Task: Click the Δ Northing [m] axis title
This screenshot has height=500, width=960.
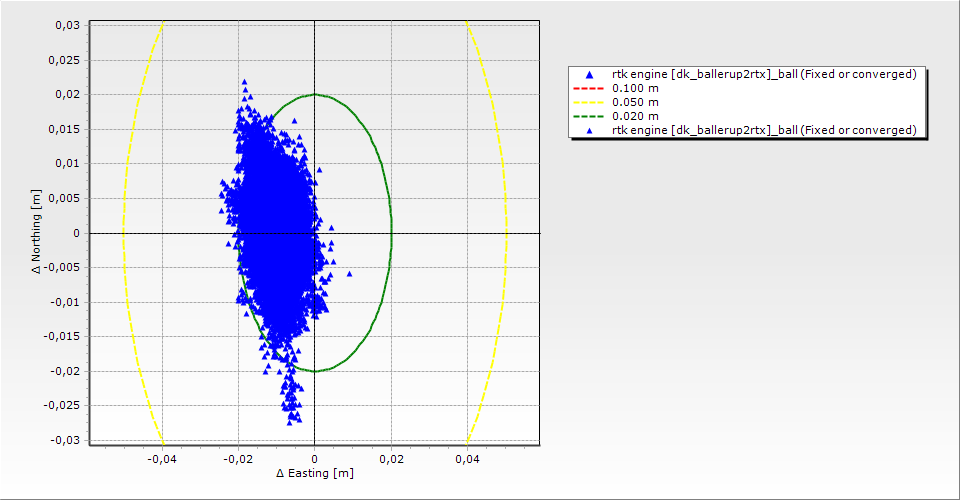Action: click(37, 233)
